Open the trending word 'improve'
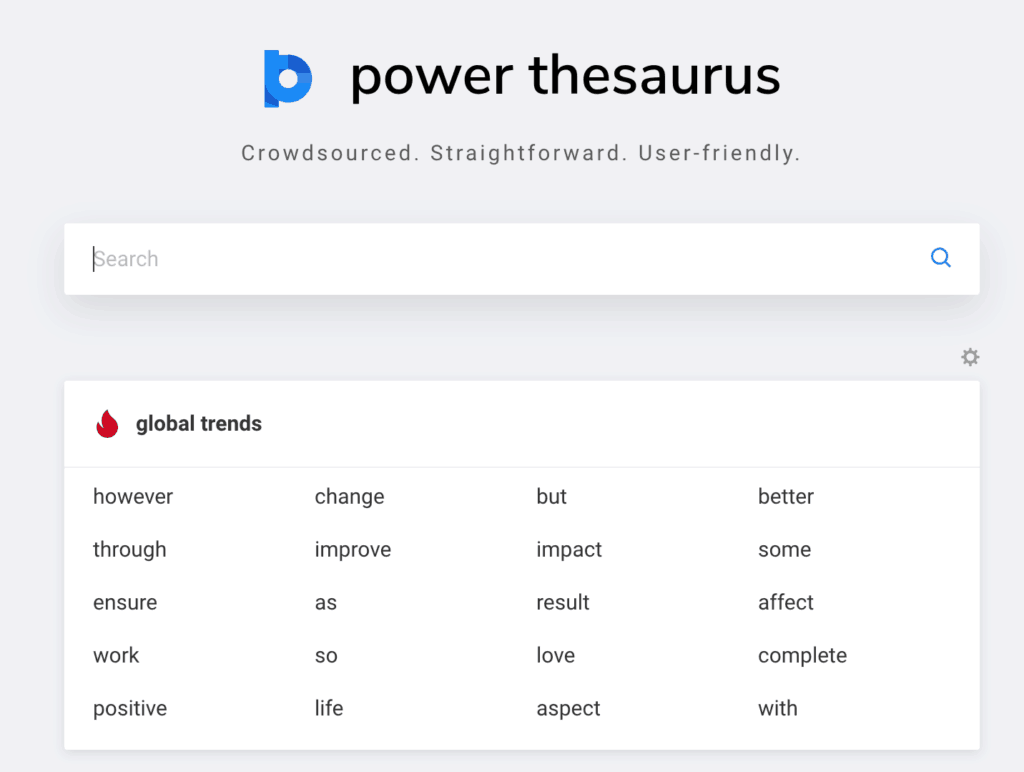The height and width of the screenshot is (772, 1024). tap(353, 549)
